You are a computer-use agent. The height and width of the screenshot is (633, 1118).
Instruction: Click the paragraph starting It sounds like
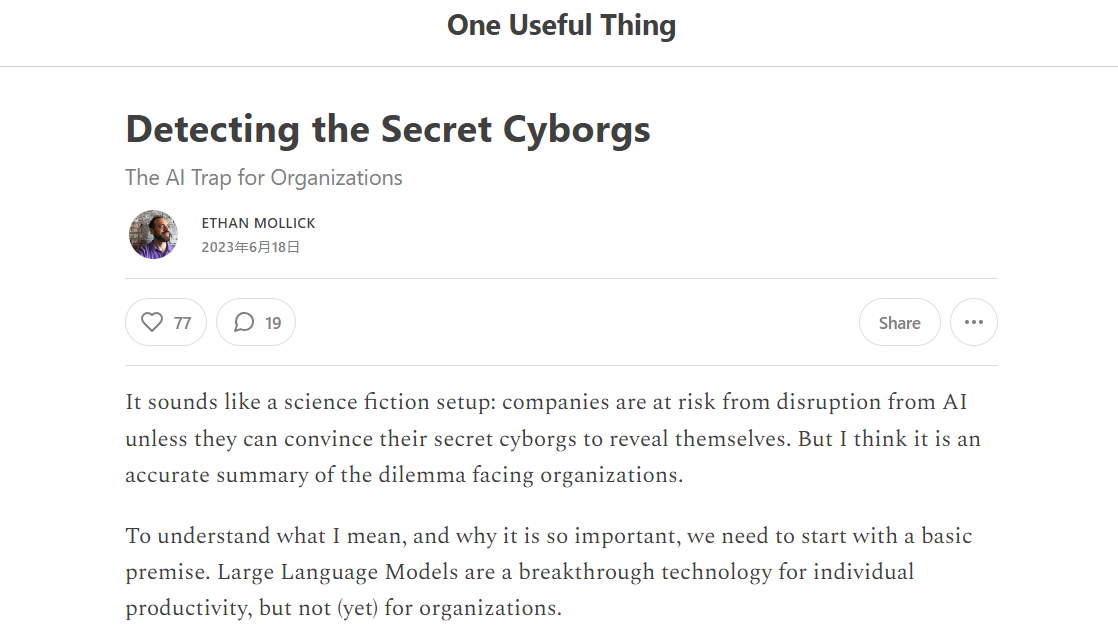click(x=553, y=438)
